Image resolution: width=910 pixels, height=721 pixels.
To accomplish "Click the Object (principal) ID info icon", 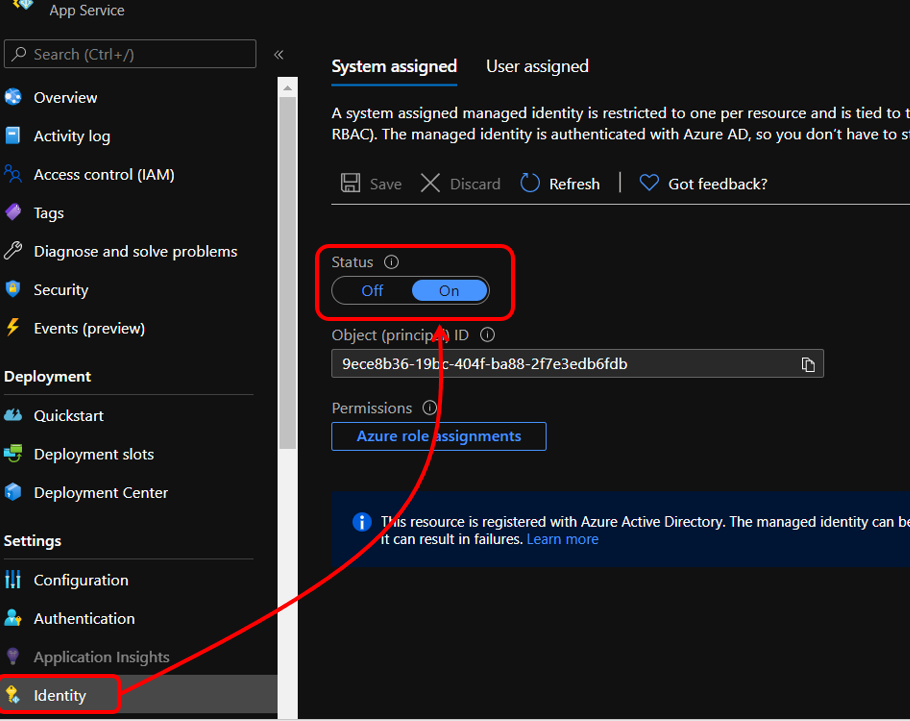I will tap(488, 334).
